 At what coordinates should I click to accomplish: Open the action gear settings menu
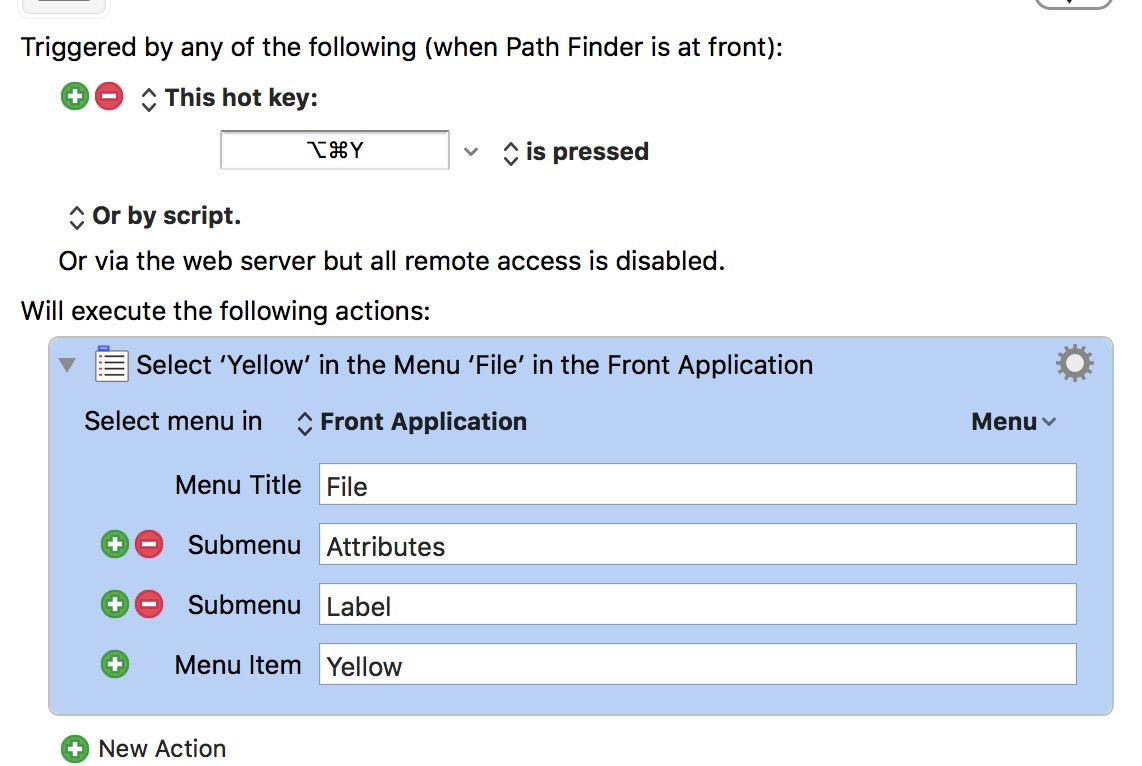coord(1075,363)
